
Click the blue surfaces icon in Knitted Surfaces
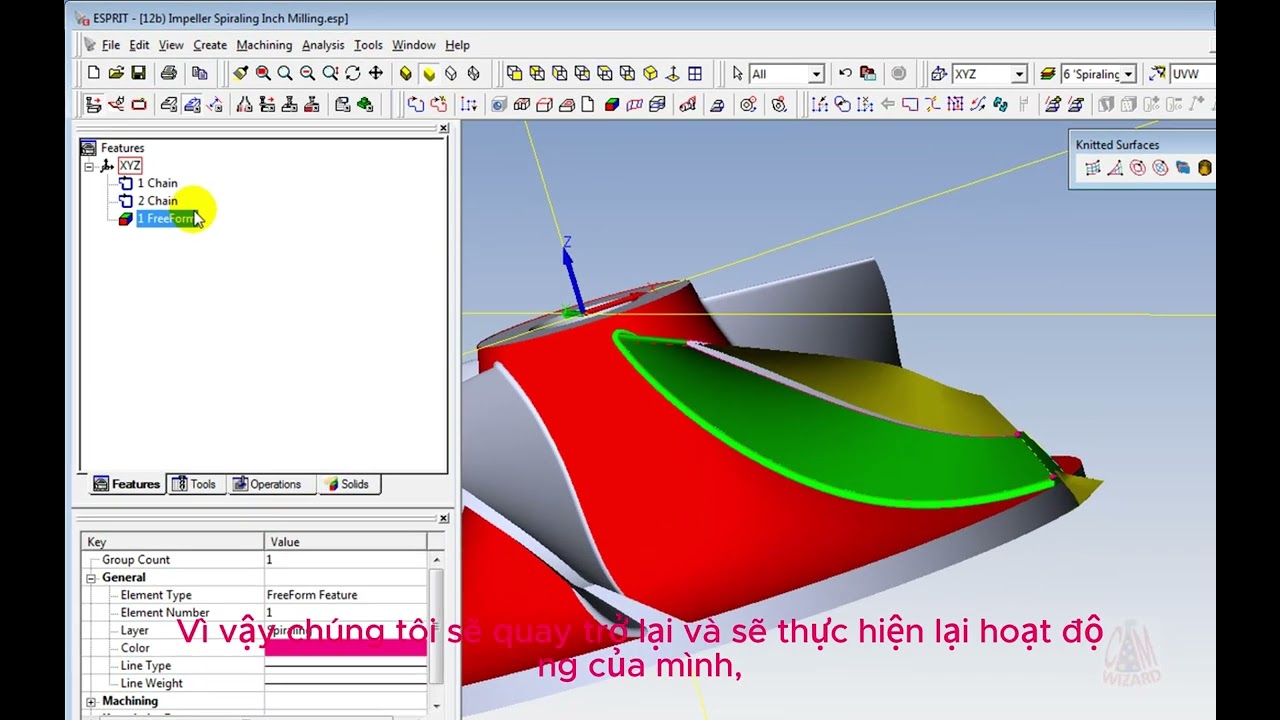(x=1183, y=168)
